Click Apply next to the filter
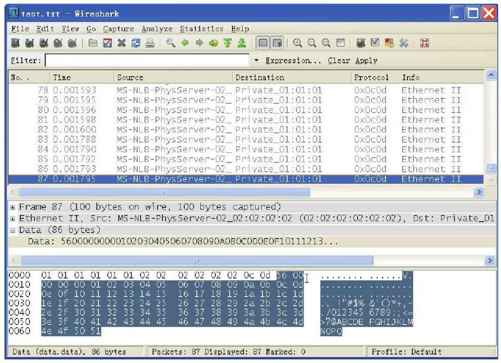 [x=366, y=61]
